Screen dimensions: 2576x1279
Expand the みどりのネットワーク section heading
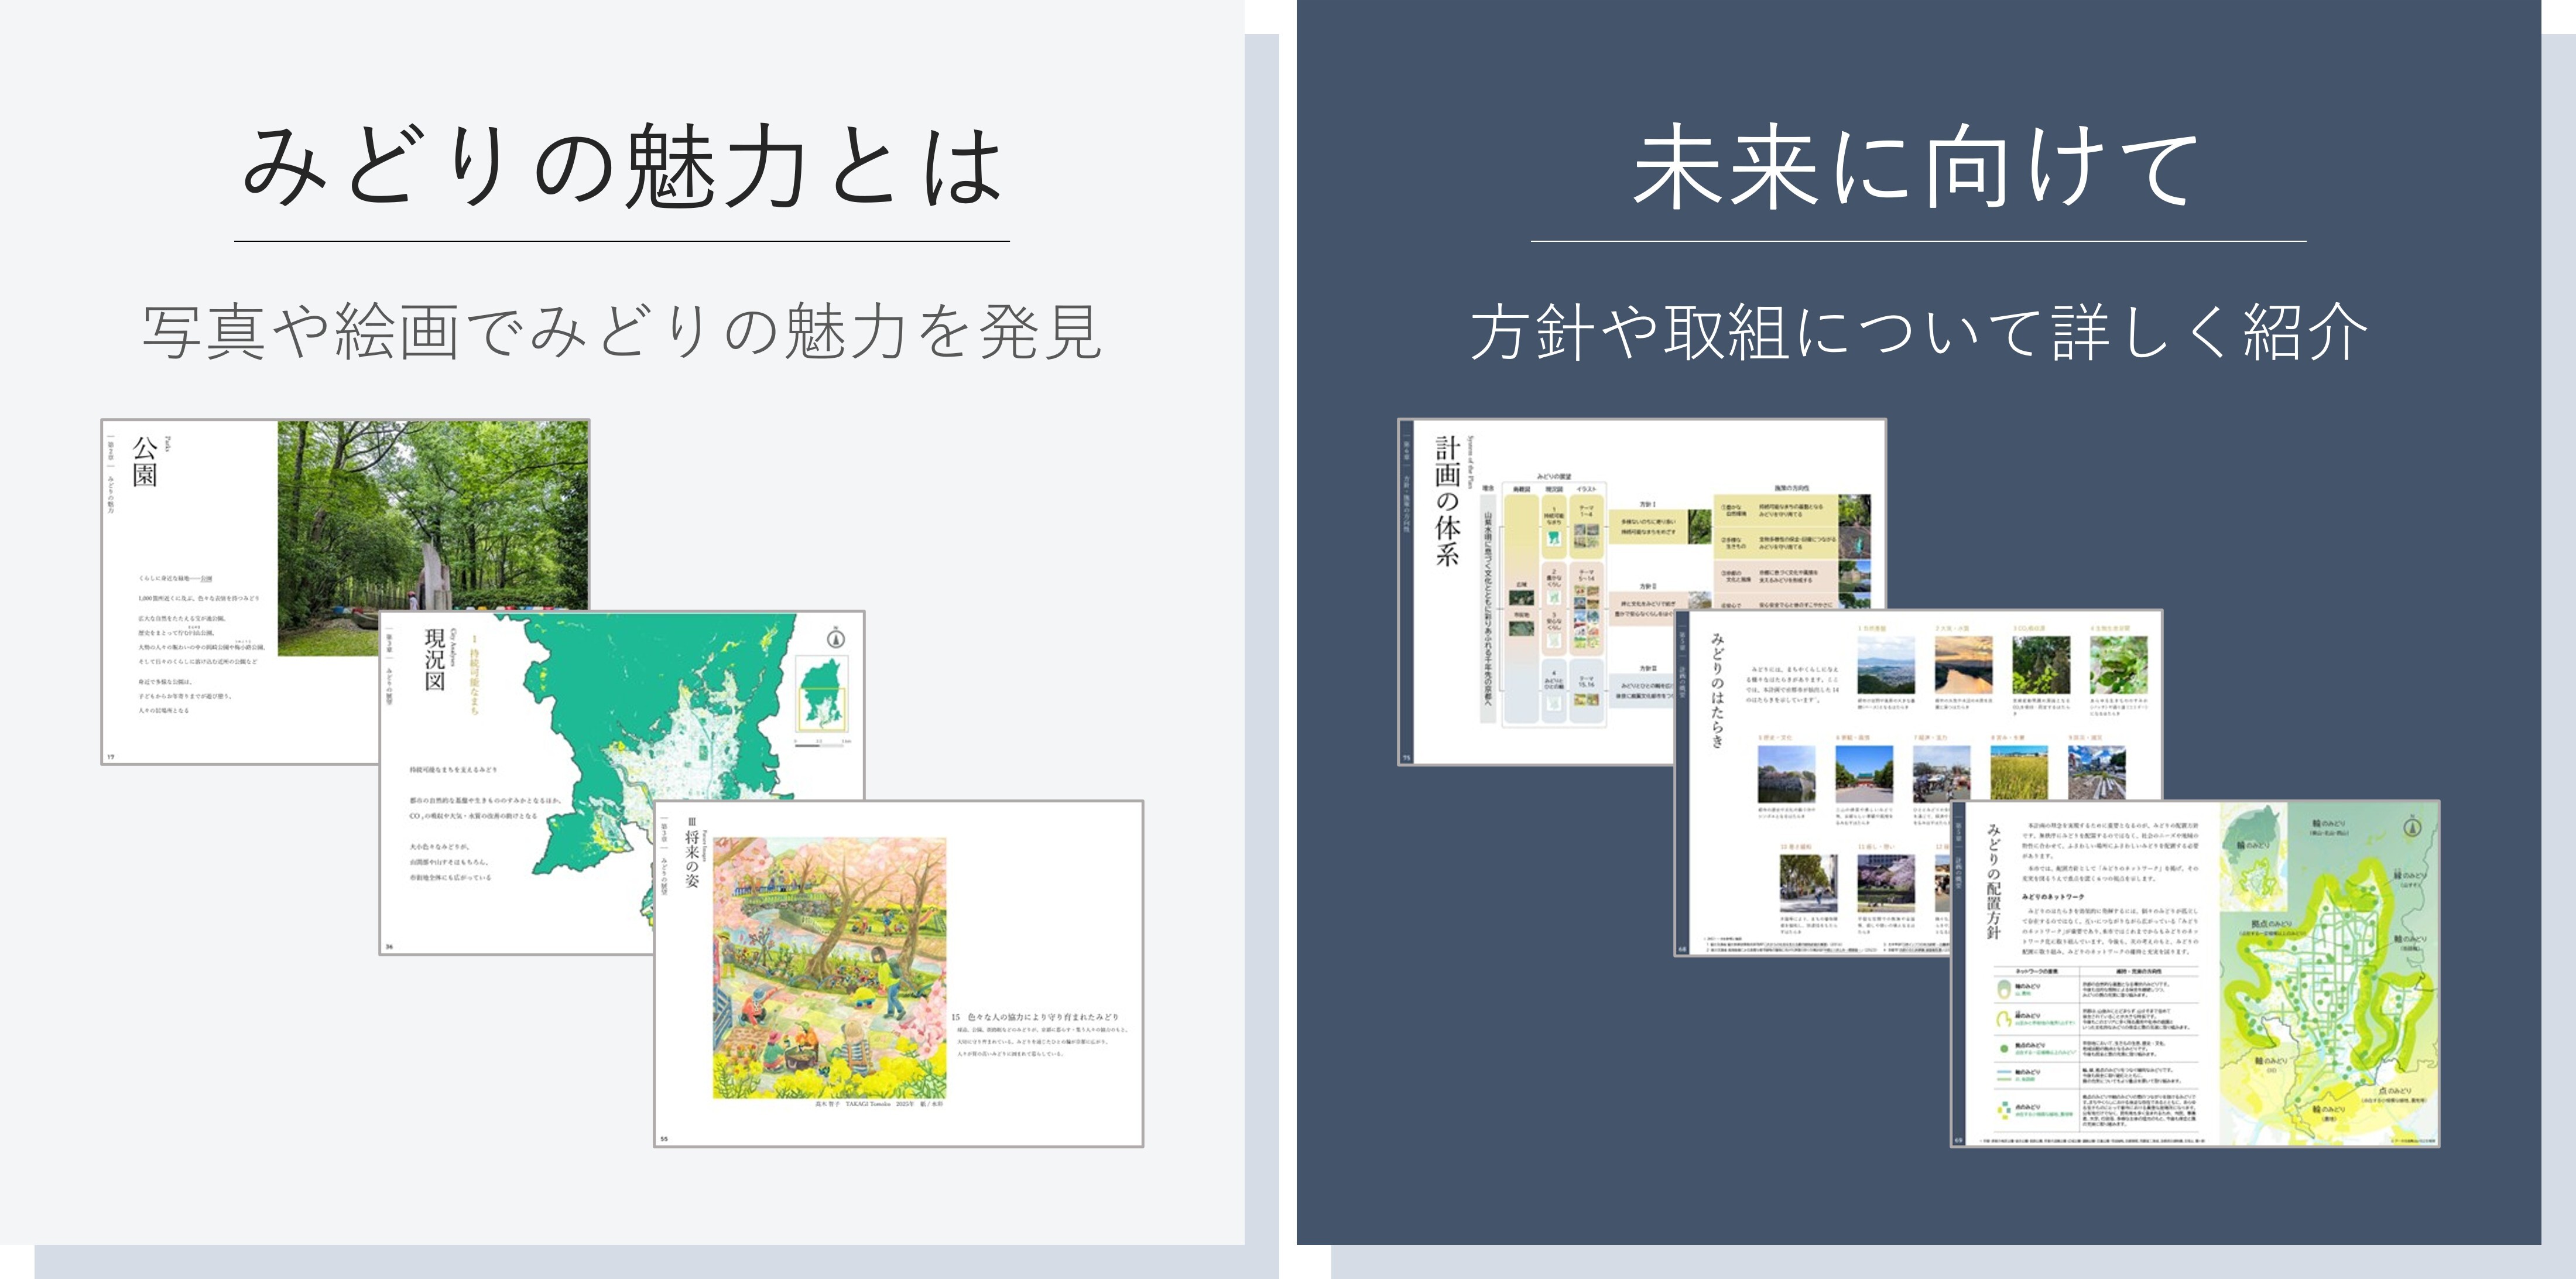(x=2052, y=898)
